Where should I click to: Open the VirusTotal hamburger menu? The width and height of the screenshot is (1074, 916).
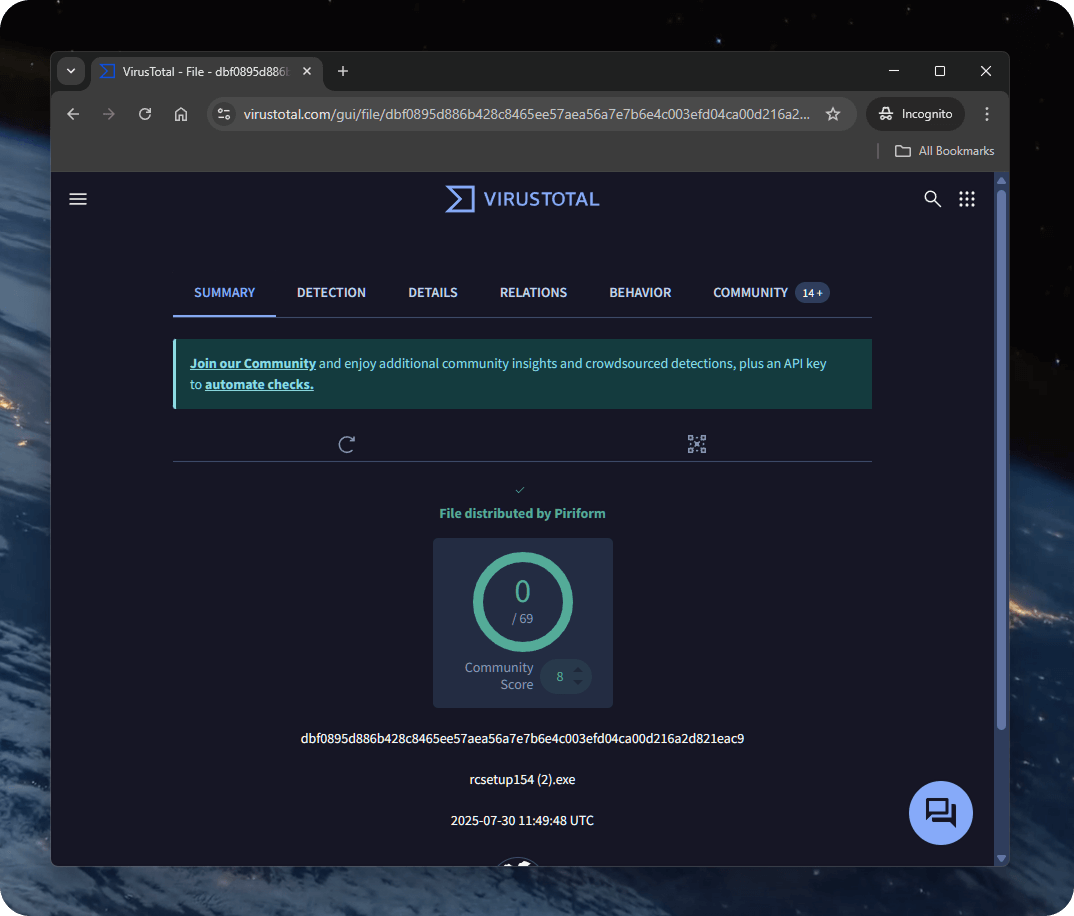[78, 199]
